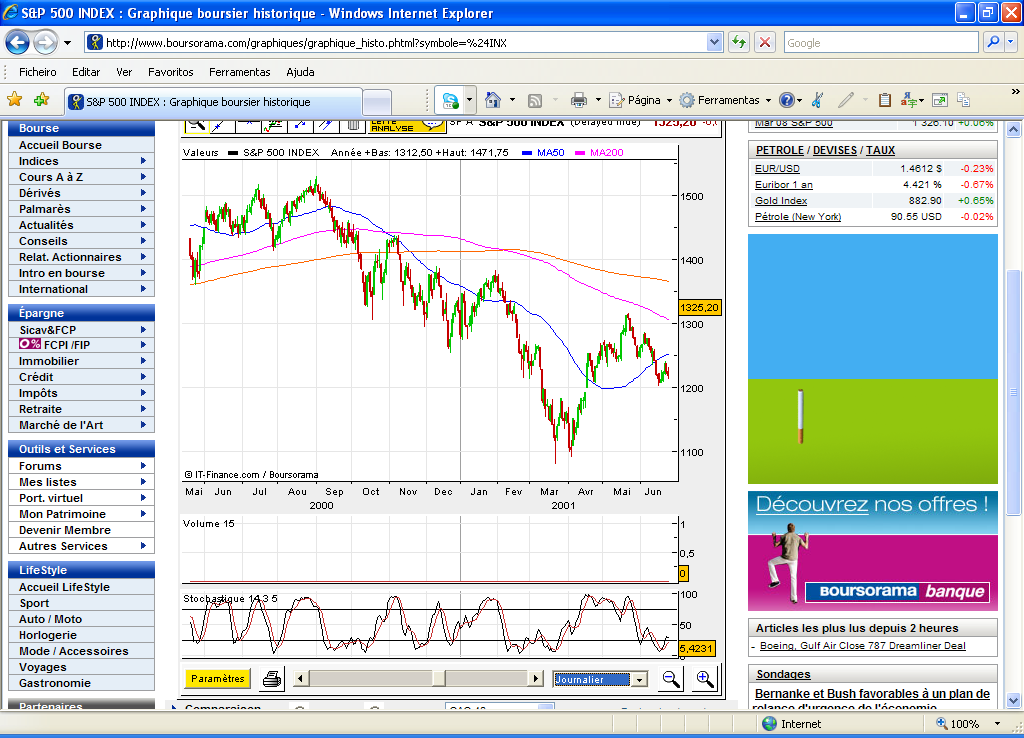This screenshot has height=738, width=1024.
Task: Open the search provider dropdown arrow
Action: pos(1011,42)
